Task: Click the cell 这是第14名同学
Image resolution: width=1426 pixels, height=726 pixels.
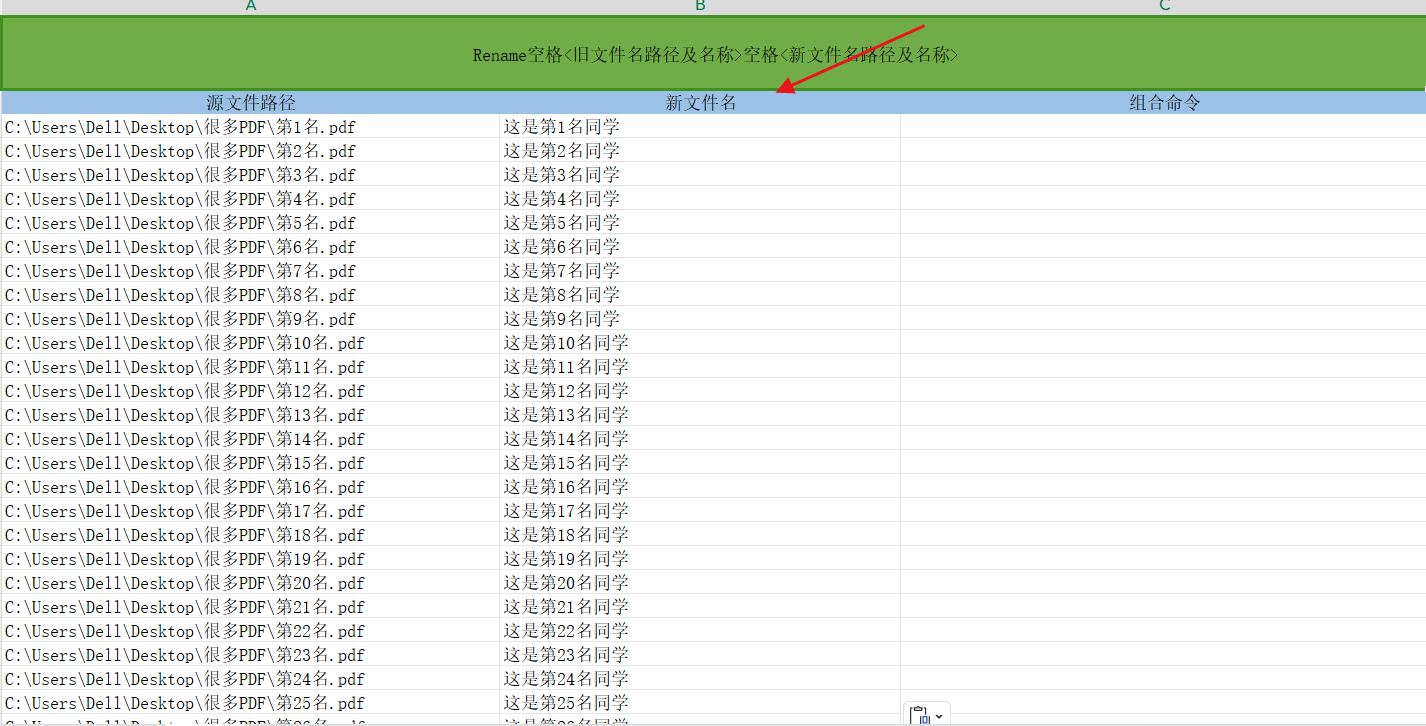Action: [700, 439]
